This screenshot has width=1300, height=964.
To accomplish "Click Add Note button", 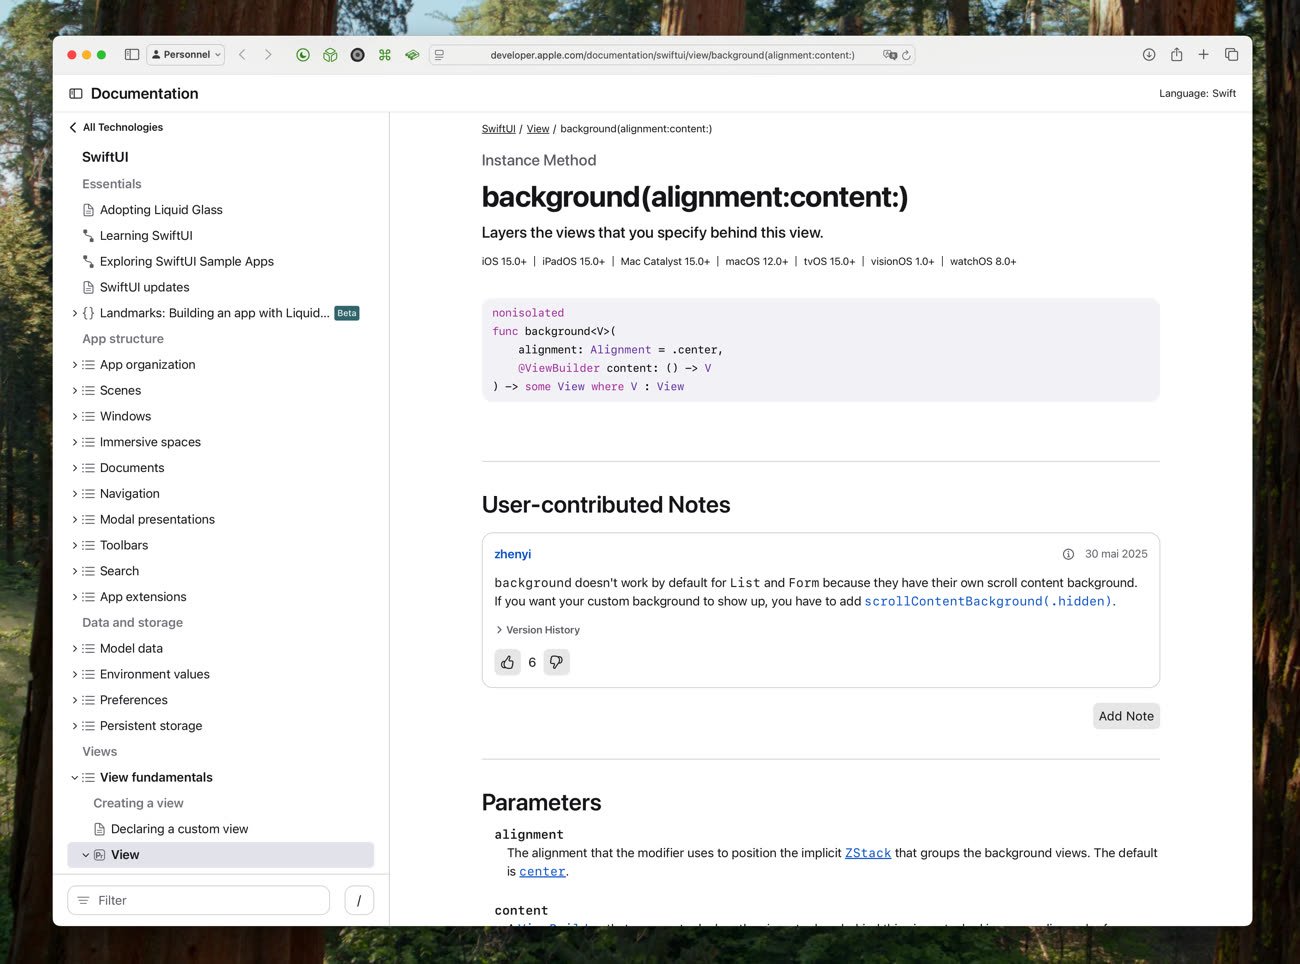I will tap(1126, 717).
